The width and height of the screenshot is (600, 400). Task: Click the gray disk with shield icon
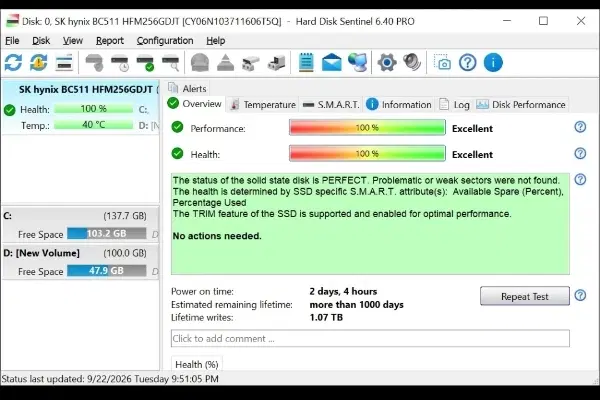pyautogui.click(x=94, y=63)
